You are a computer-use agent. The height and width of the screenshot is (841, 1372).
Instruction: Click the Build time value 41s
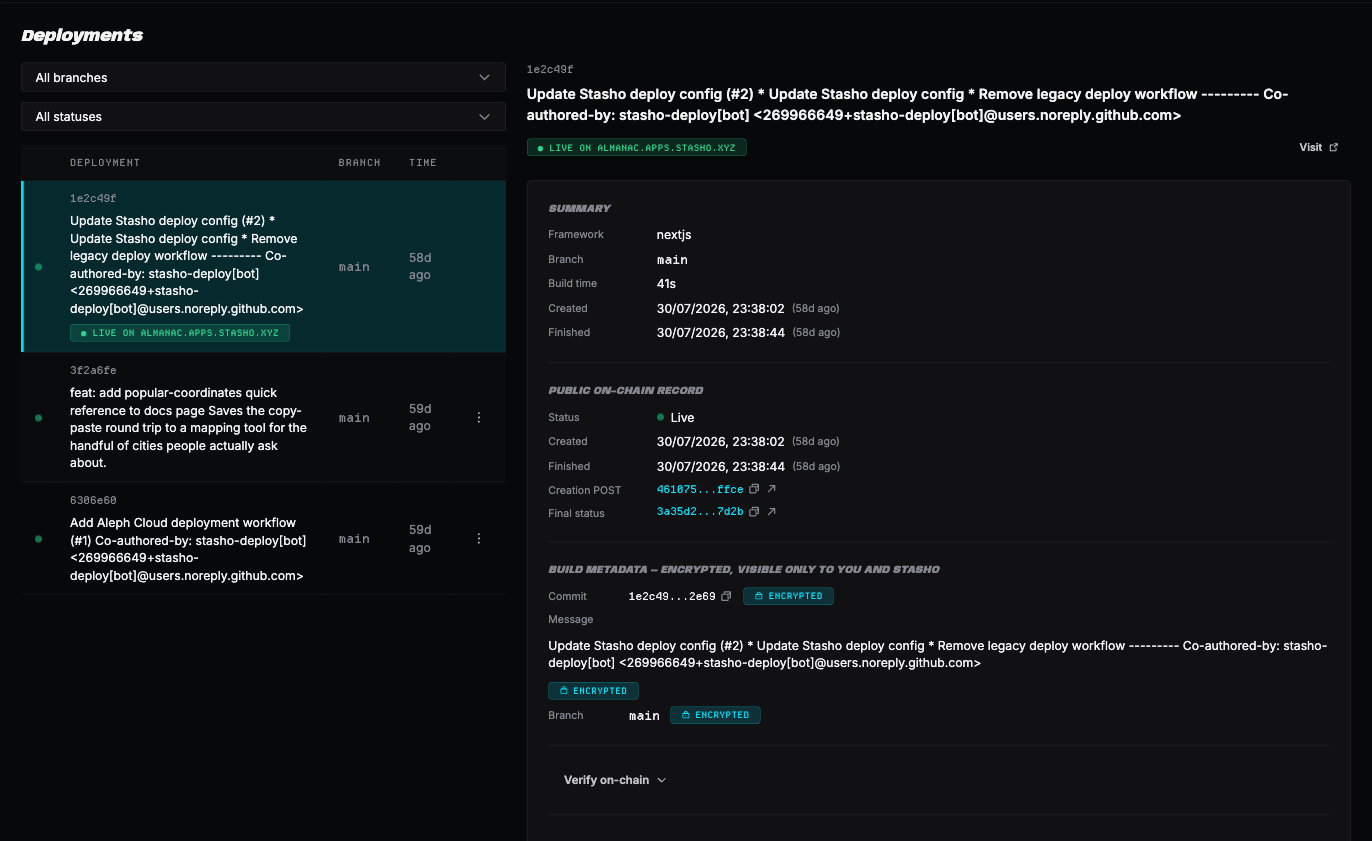[667, 284]
